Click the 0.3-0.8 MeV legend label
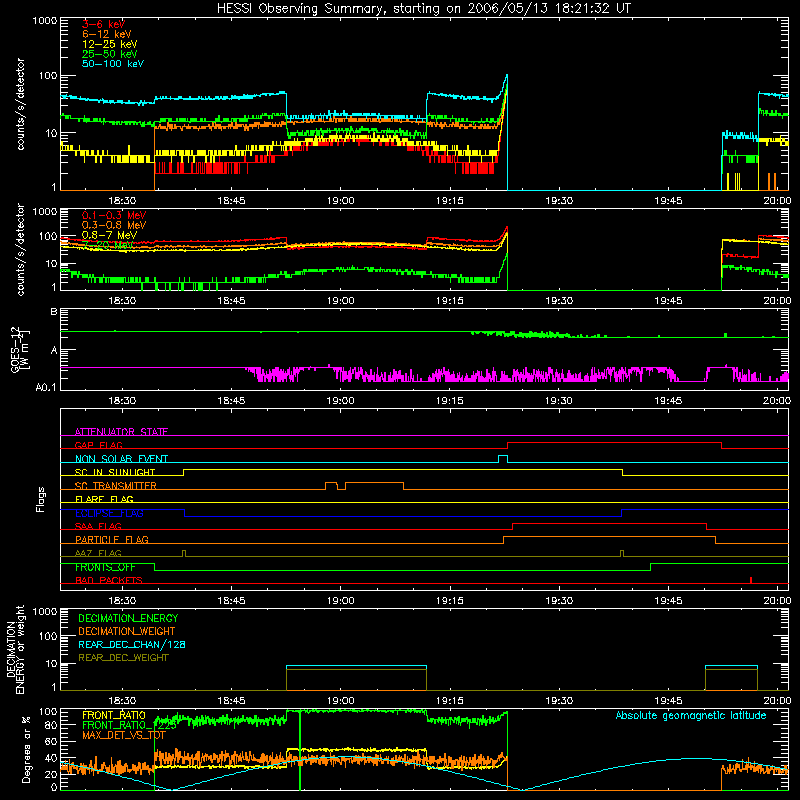The width and height of the screenshot is (800, 800). [114, 225]
